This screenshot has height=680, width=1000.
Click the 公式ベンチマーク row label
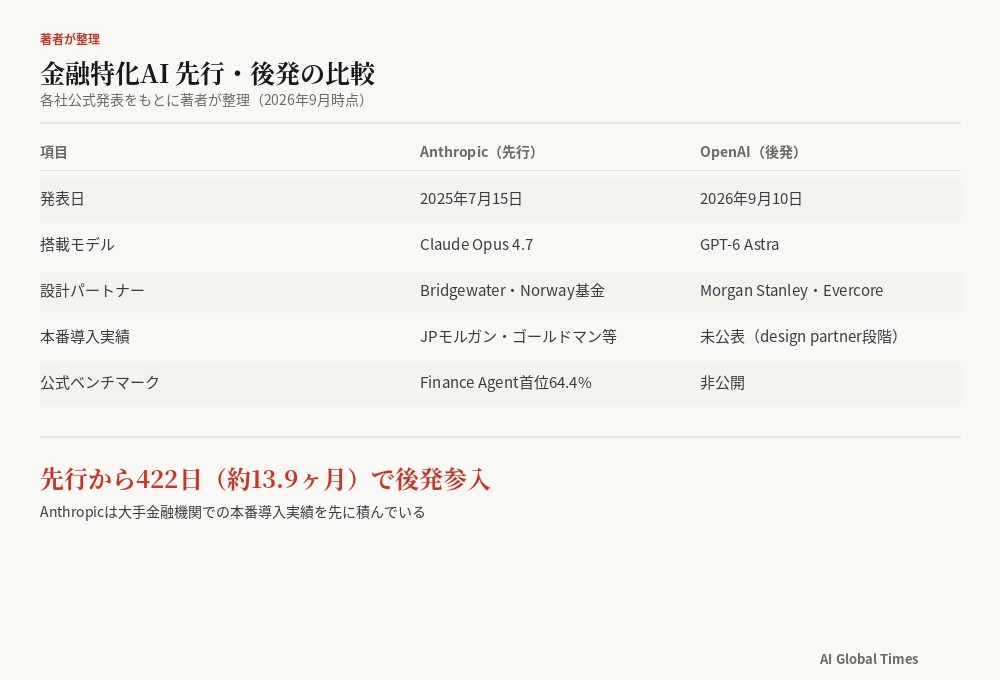pyautogui.click(x=99, y=382)
